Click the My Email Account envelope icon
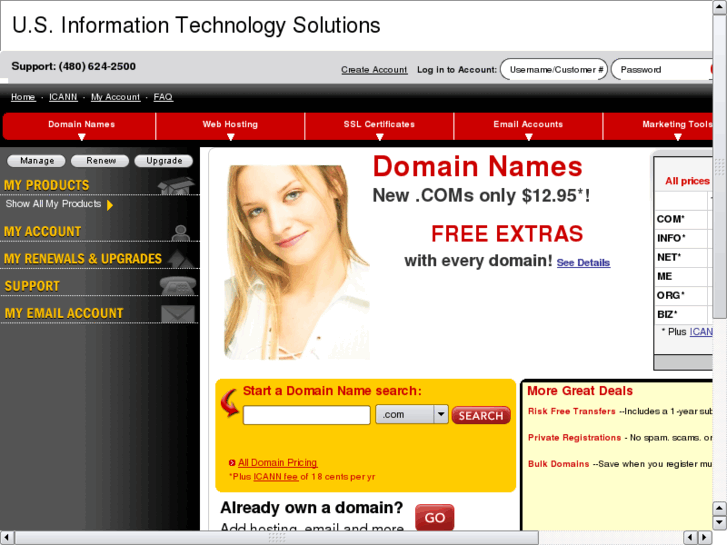The width and height of the screenshot is (727, 545). (178, 314)
